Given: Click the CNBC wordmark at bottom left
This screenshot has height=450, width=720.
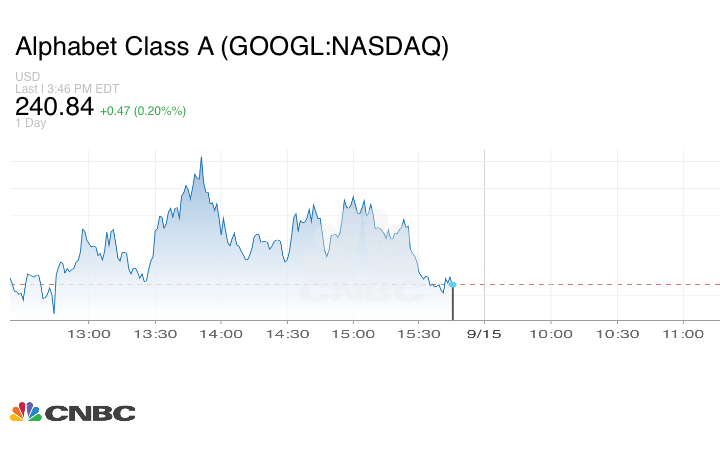Looking at the screenshot, I should [x=89, y=412].
